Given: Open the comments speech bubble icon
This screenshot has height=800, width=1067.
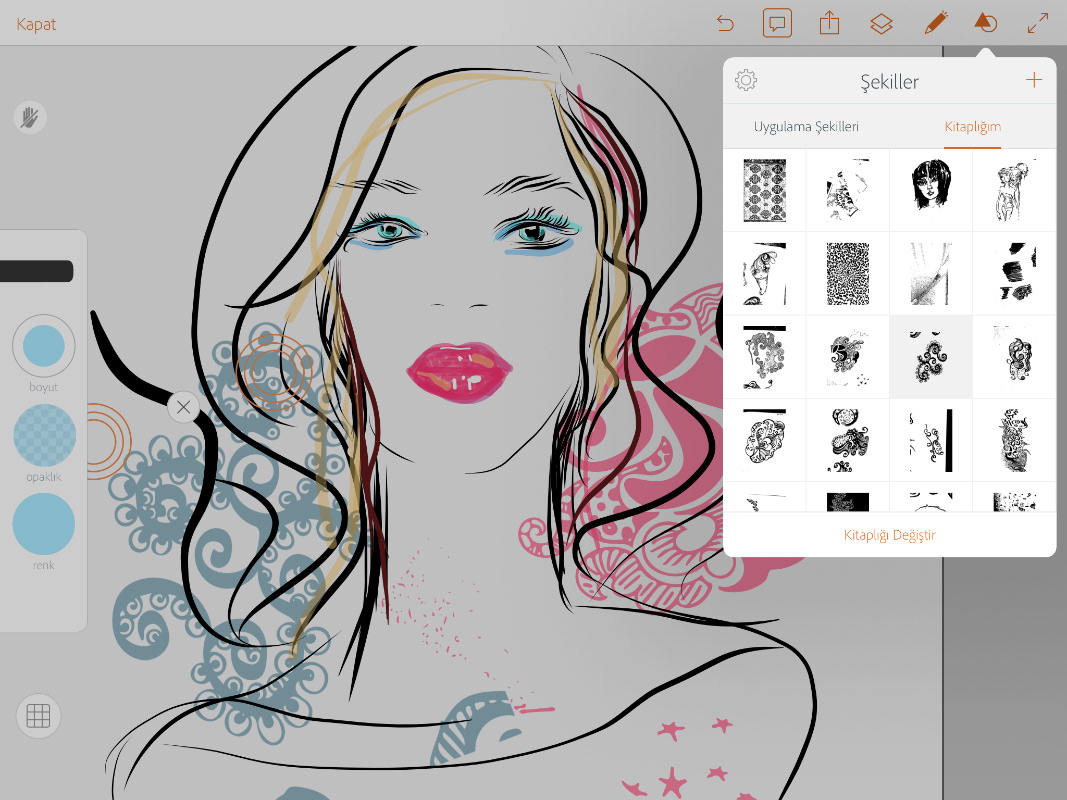Looking at the screenshot, I should [777, 24].
